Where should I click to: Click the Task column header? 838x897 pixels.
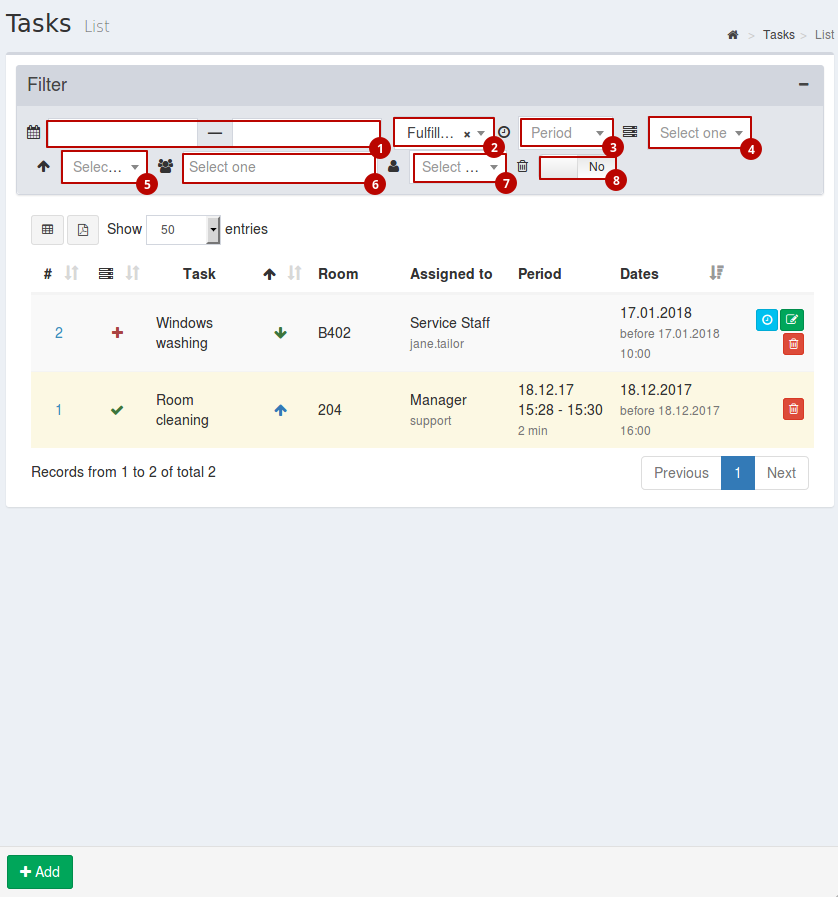tap(199, 274)
